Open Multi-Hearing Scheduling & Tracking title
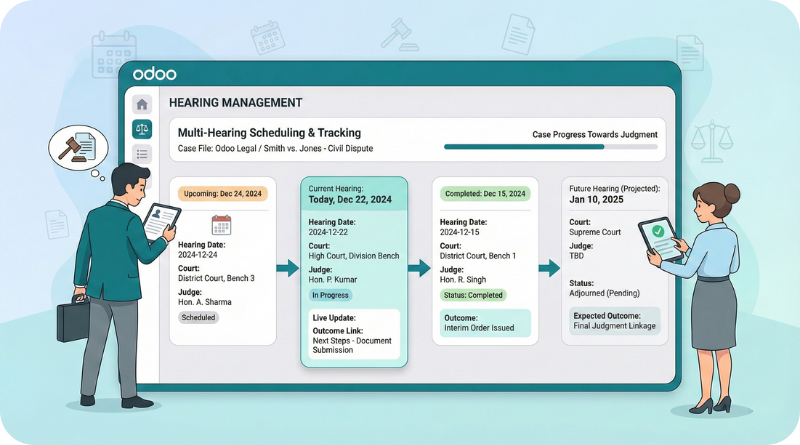This screenshot has width=800, height=445. coord(269,132)
